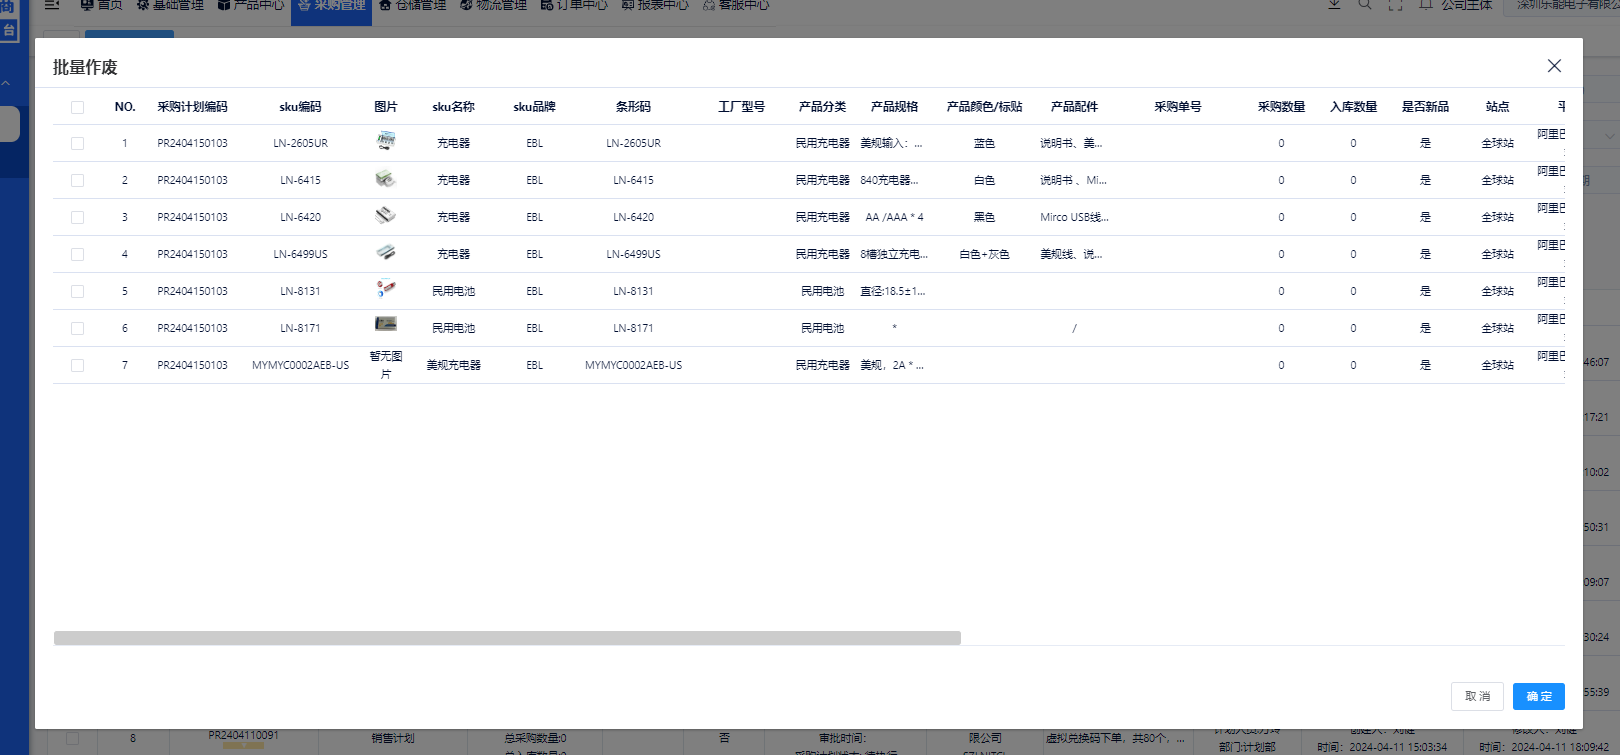Tick the select-all checkbox in table header
Screen dimensions: 1620x755
click(x=77, y=107)
